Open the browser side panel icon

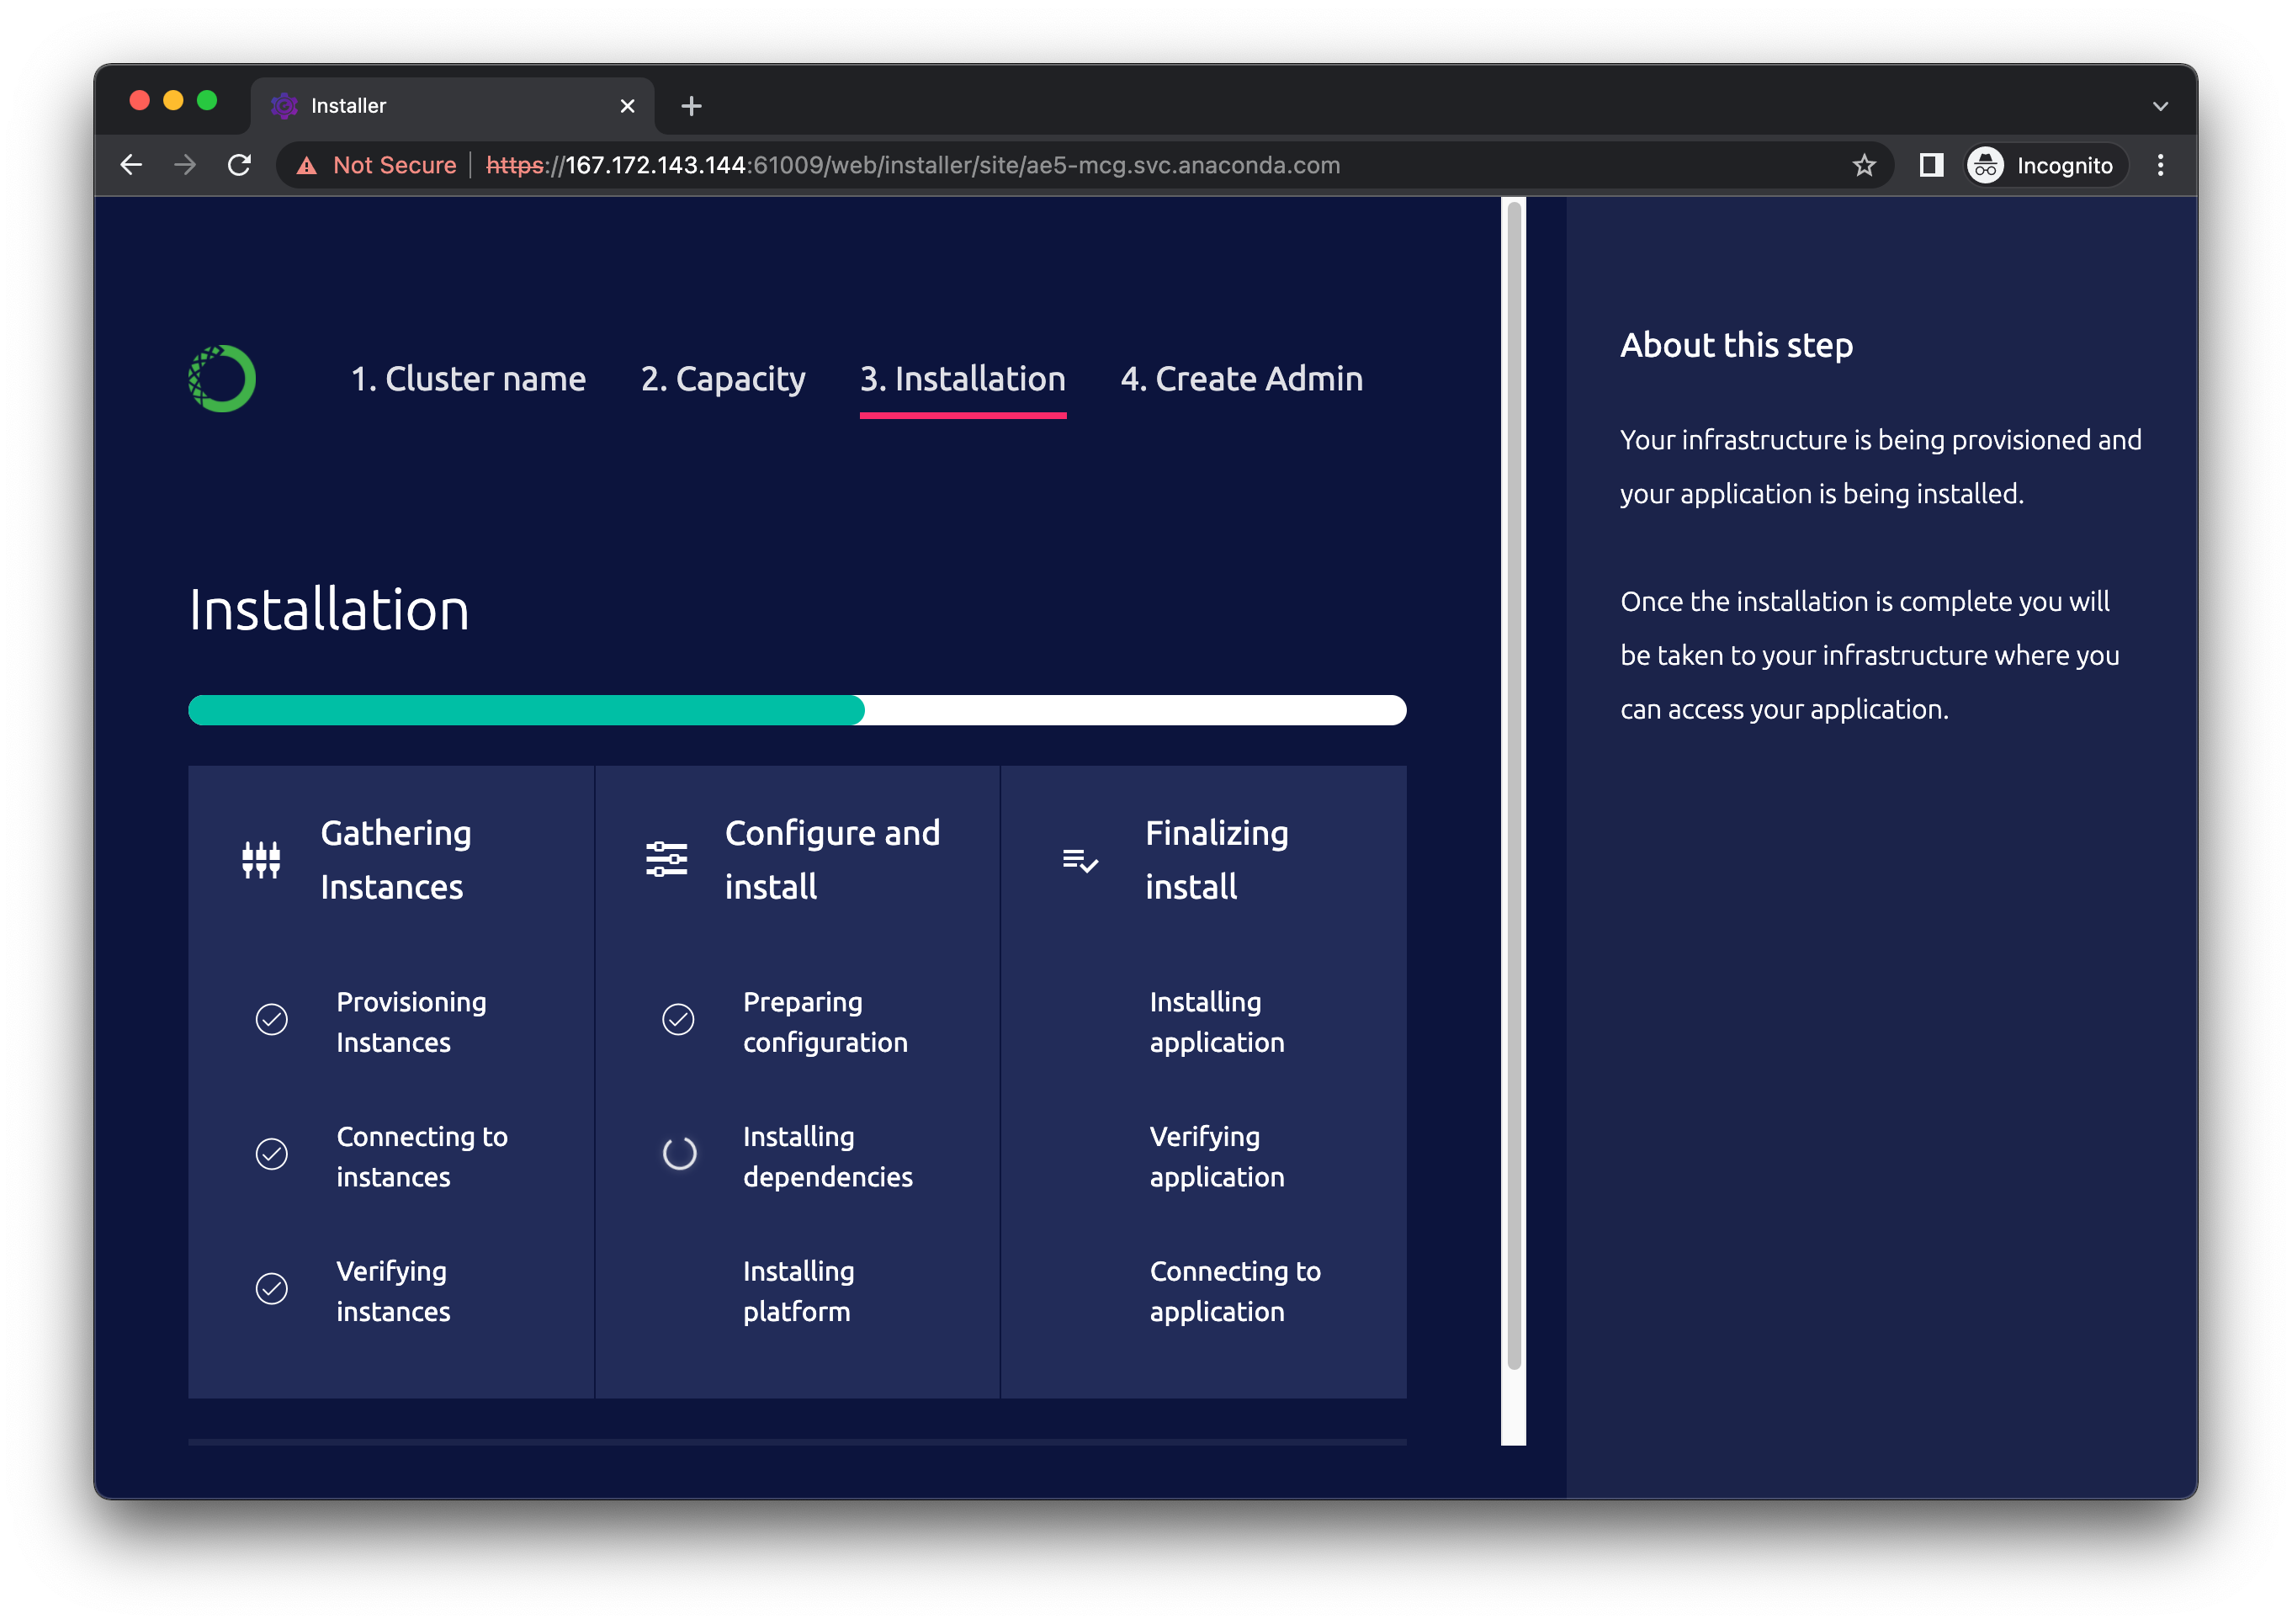tap(1931, 165)
